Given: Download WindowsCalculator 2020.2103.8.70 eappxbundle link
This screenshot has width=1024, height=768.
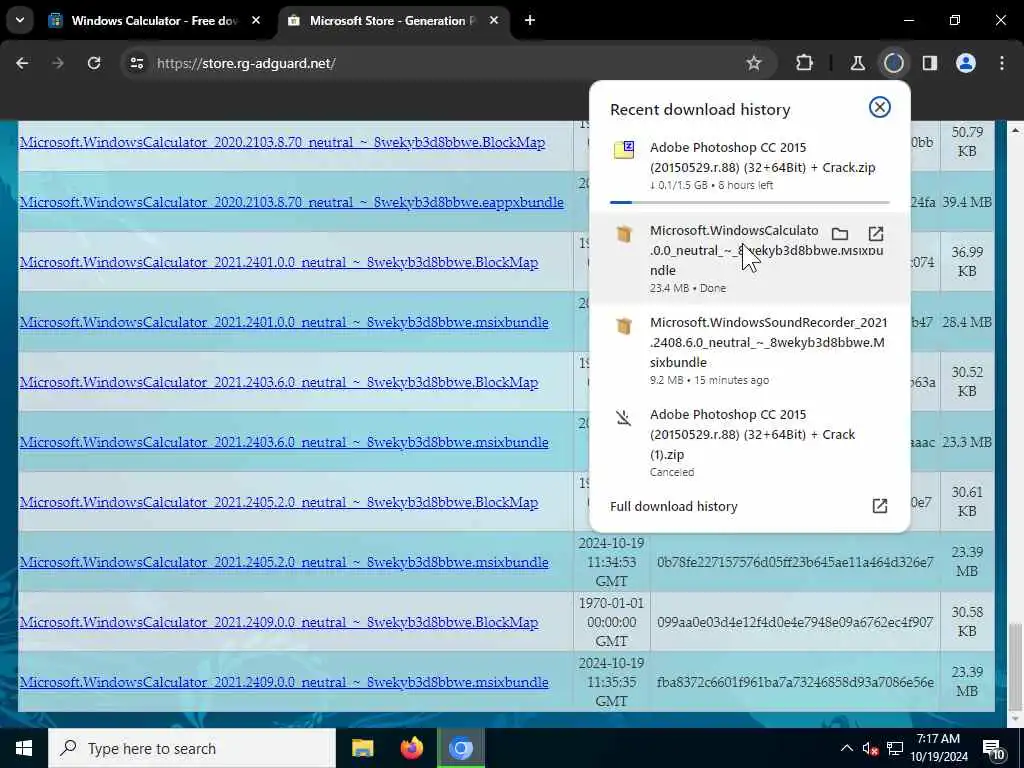Looking at the screenshot, I should pos(291,202).
